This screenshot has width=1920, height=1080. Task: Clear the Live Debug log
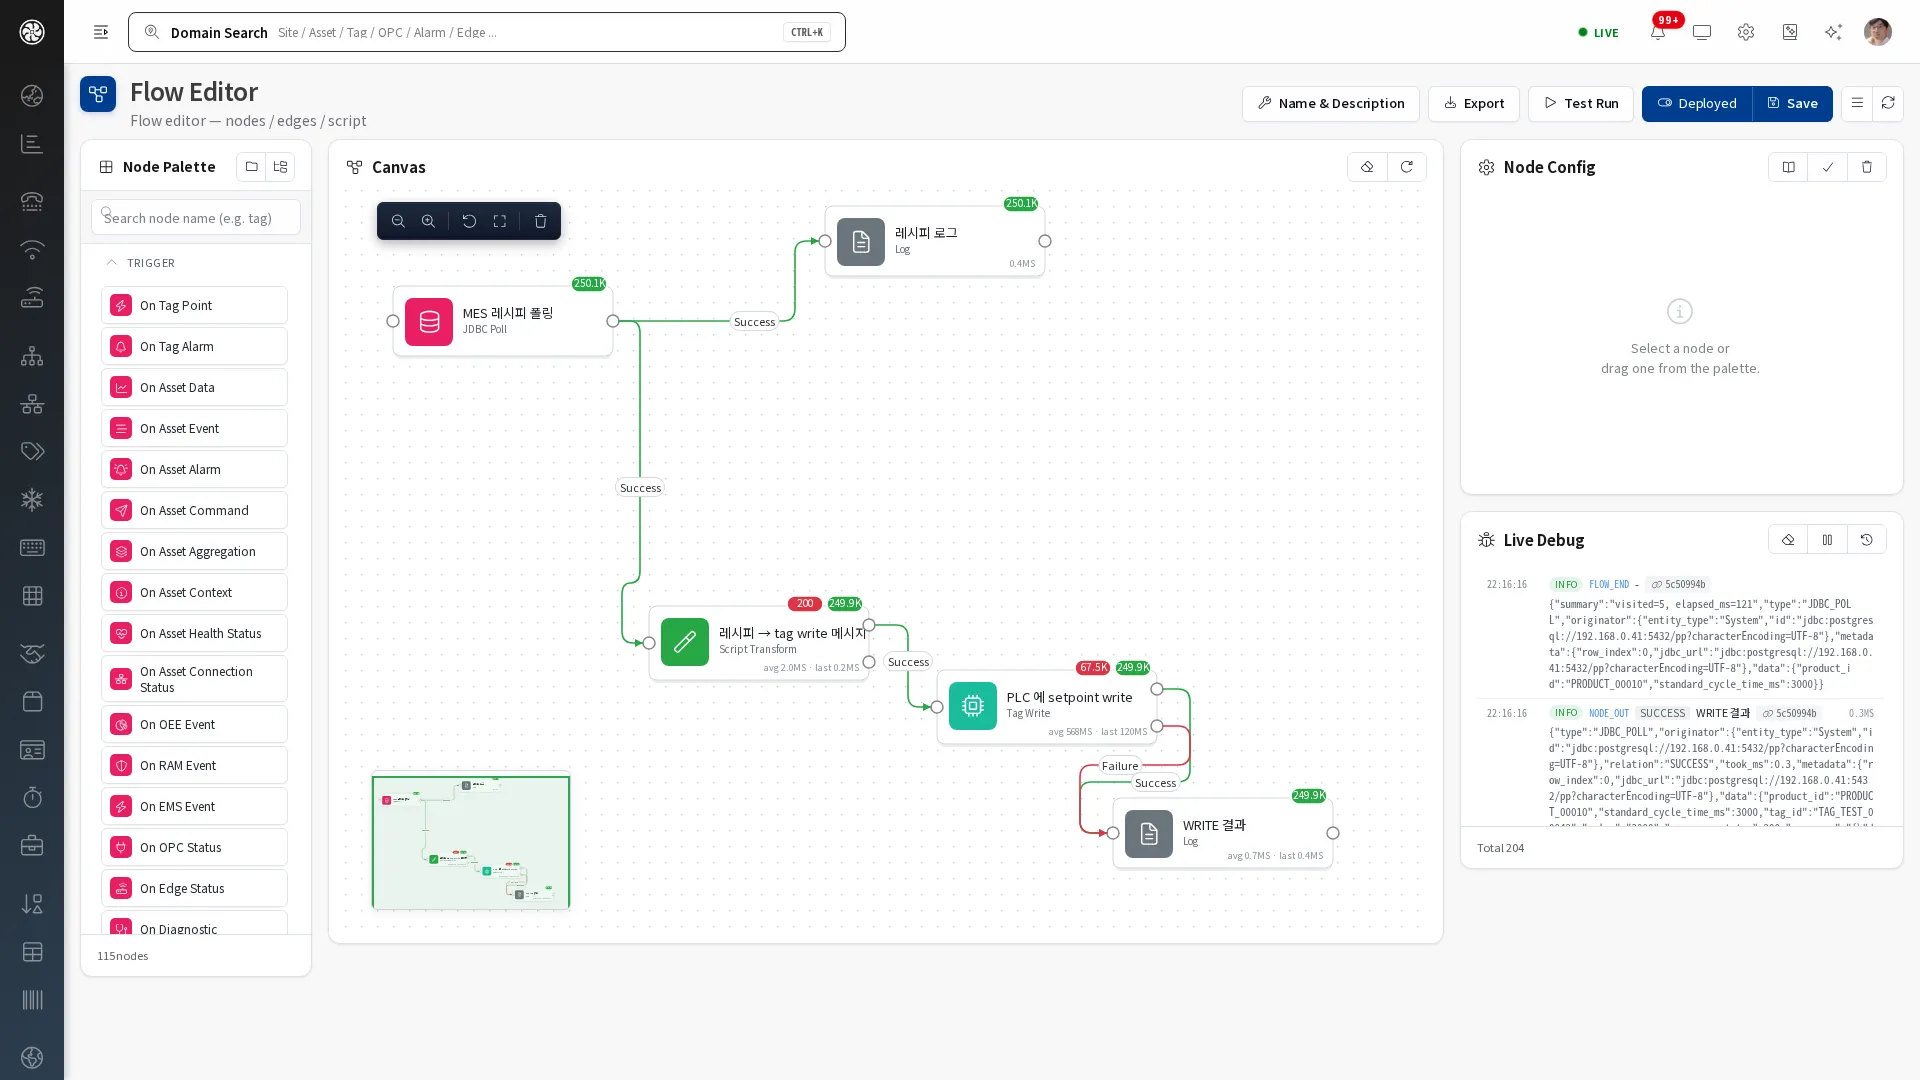(1788, 540)
